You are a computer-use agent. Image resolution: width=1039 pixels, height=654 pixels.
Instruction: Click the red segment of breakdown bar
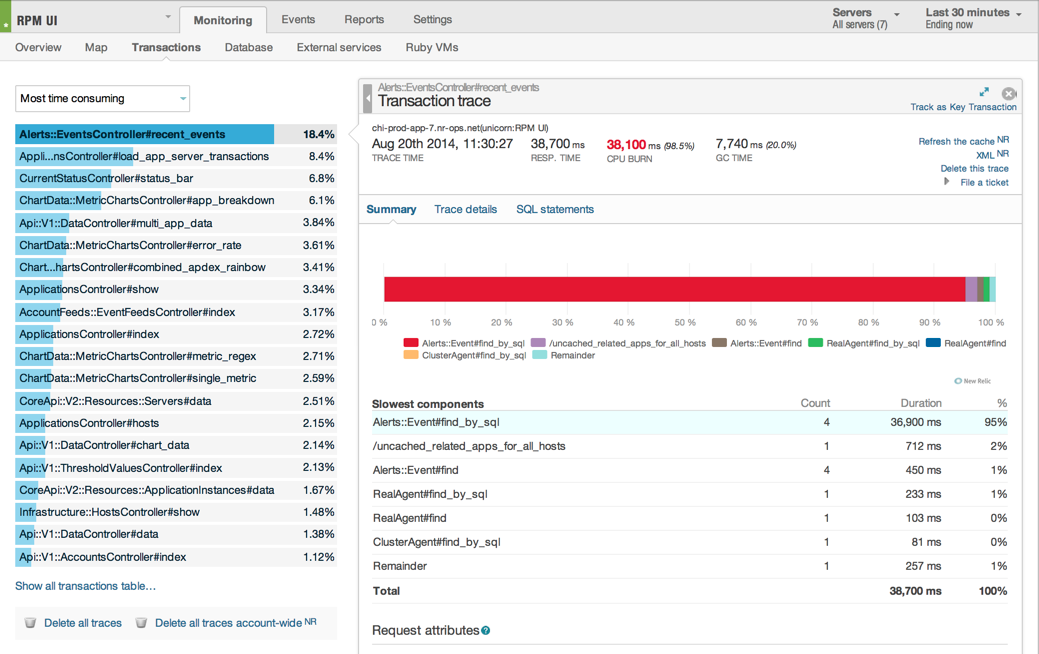tap(675, 290)
